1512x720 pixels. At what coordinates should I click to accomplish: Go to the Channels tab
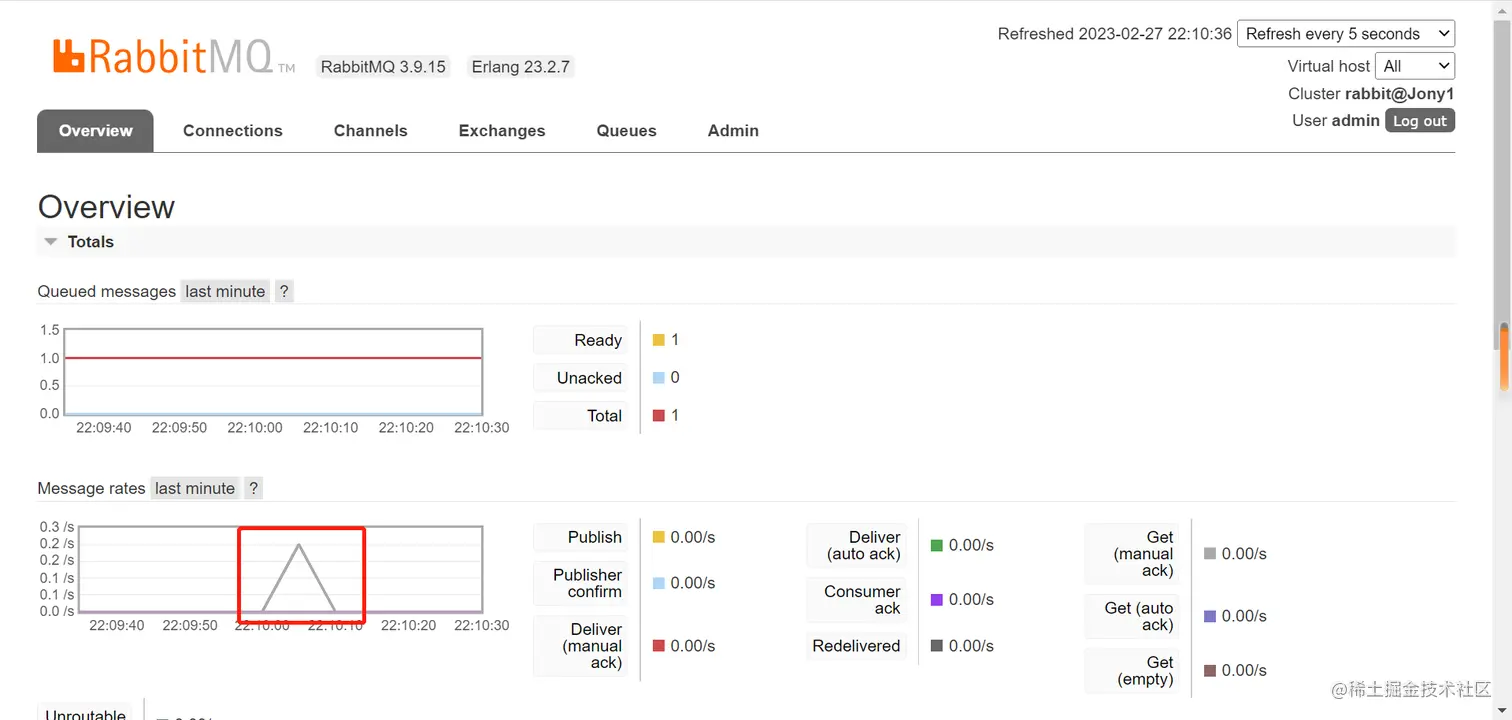(371, 131)
